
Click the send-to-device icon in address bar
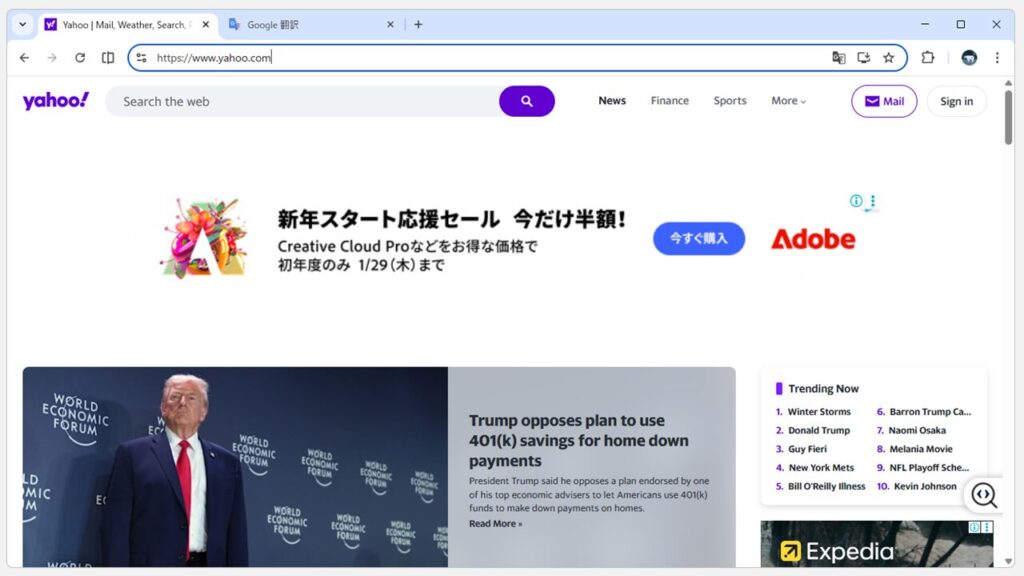tap(863, 58)
